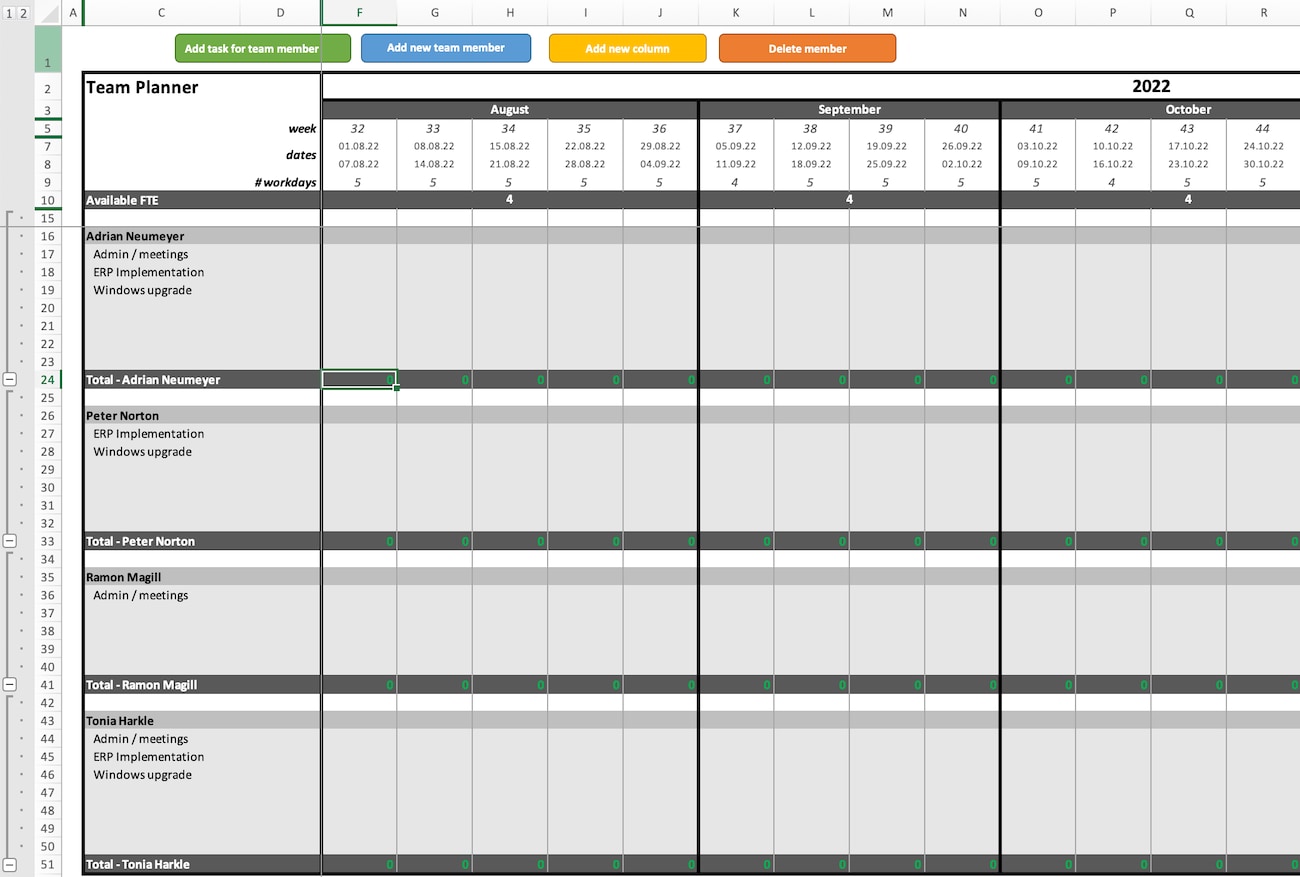This screenshot has width=1300, height=877.
Task: Collapse the Ramon Magill row group
Action: coord(10,685)
